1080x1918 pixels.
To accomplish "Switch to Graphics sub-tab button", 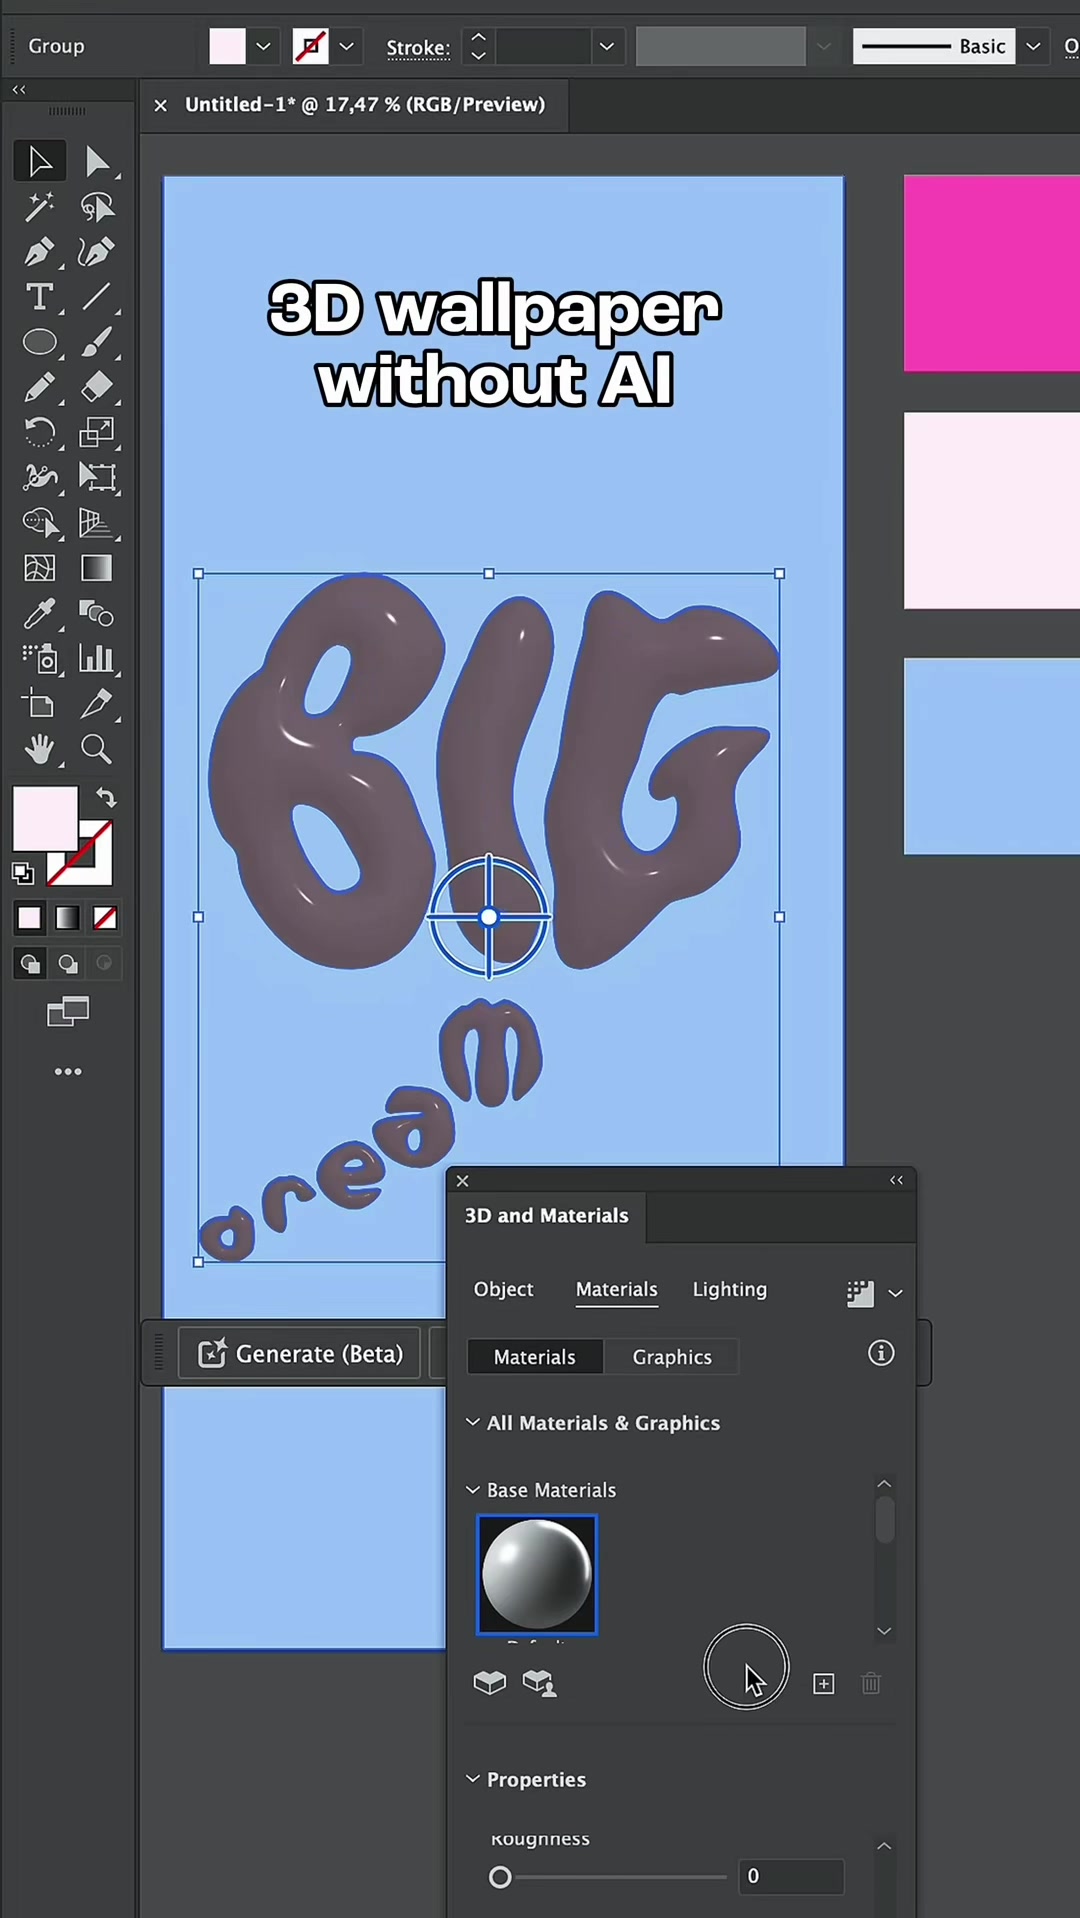I will (x=672, y=1357).
